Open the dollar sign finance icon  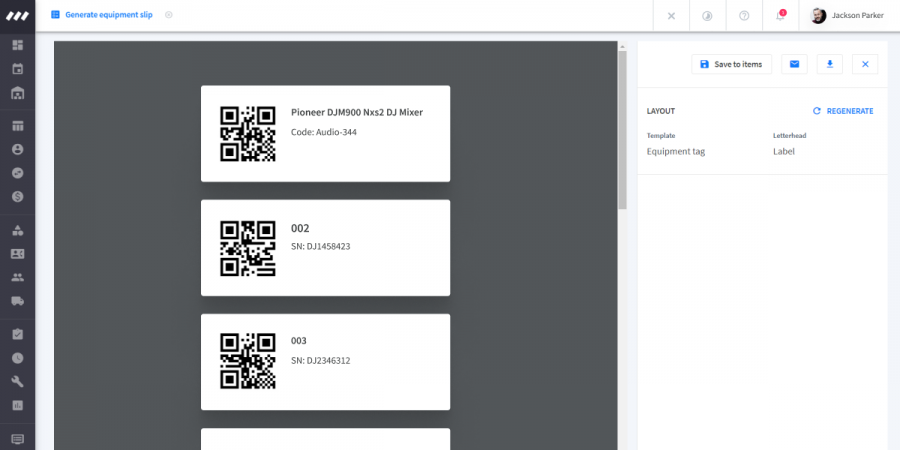17,196
